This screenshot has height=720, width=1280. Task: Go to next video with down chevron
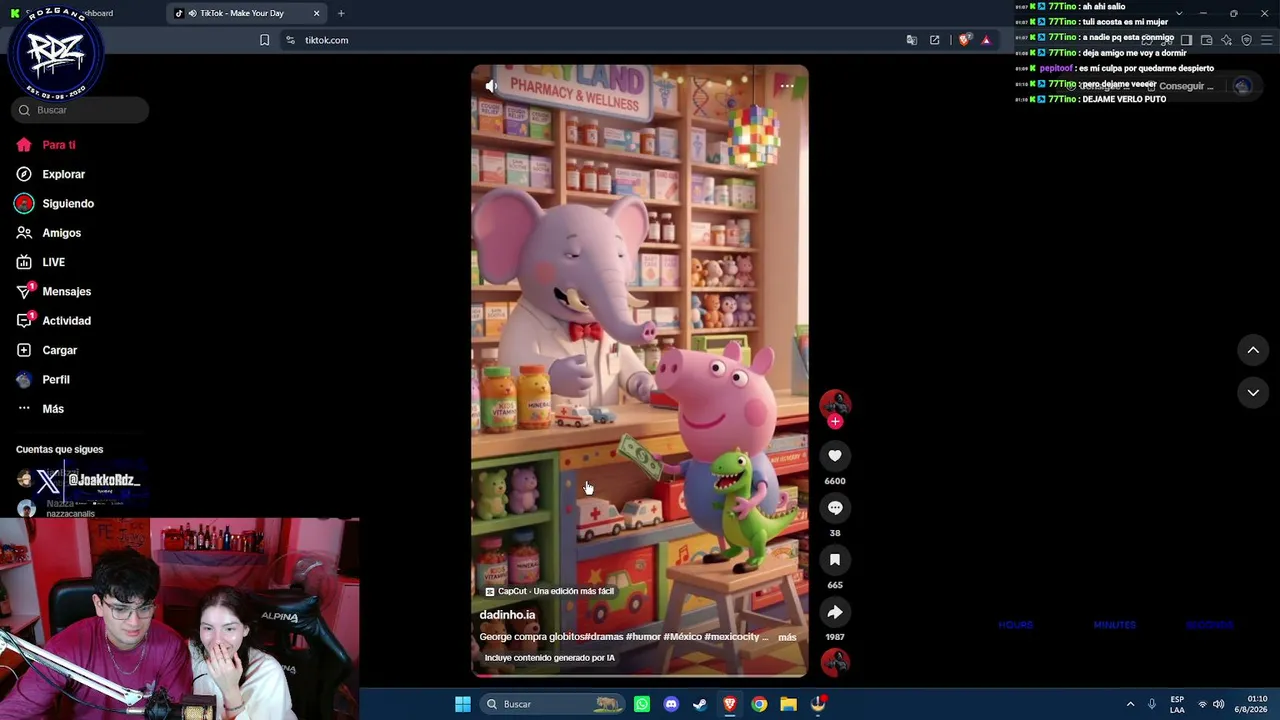coord(1253,393)
